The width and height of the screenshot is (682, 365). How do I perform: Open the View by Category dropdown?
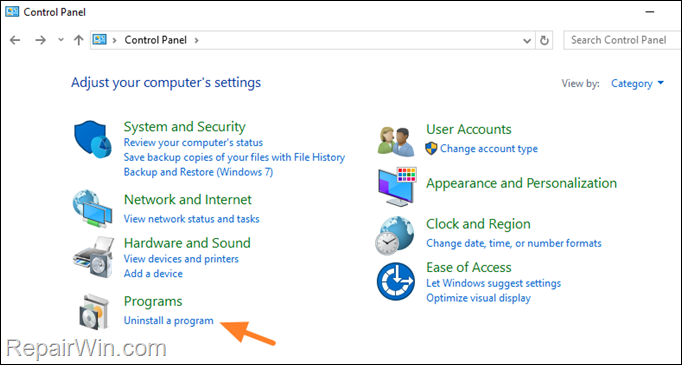tap(637, 84)
